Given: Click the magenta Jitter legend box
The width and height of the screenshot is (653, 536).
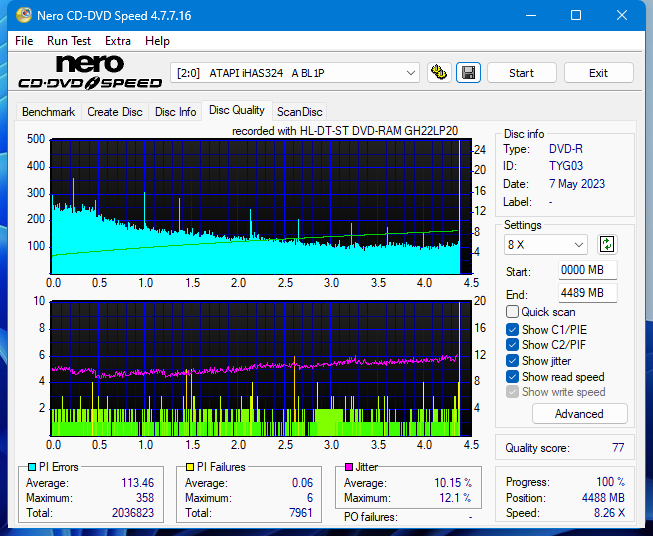Looking at the screenshot, I should click(349, 467).
